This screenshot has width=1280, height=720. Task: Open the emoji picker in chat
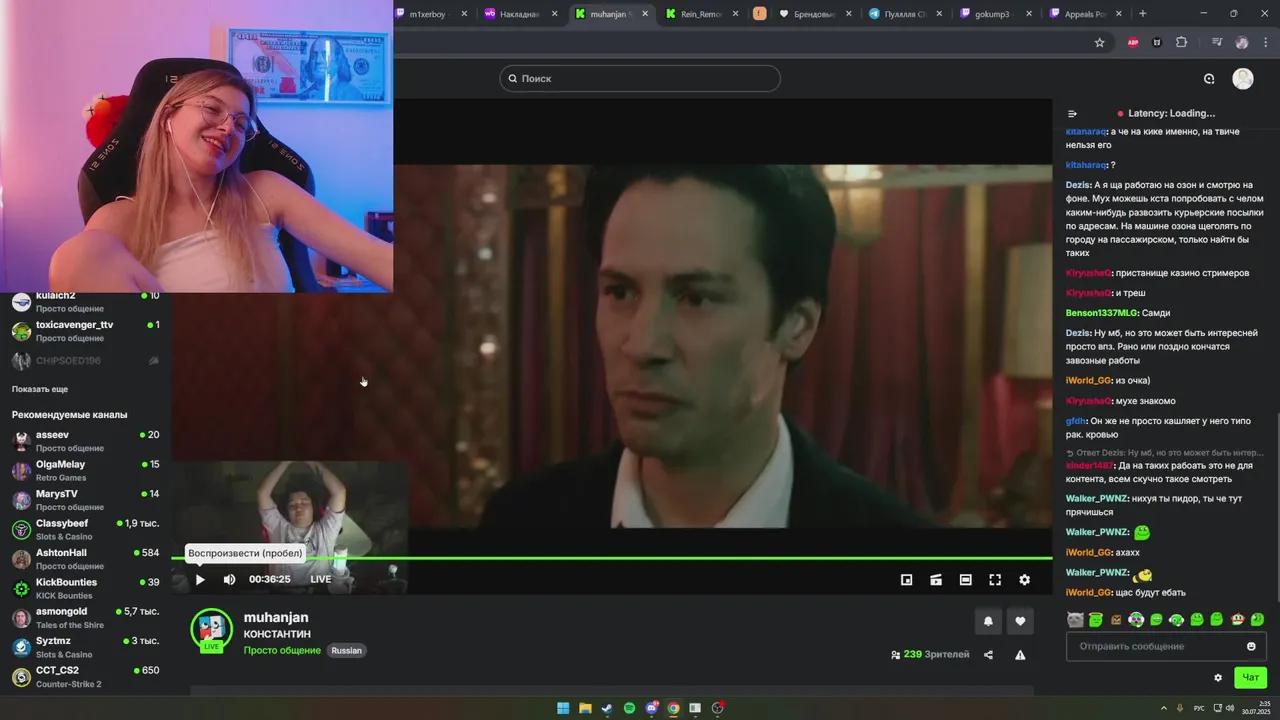[x=1251, y=646]
